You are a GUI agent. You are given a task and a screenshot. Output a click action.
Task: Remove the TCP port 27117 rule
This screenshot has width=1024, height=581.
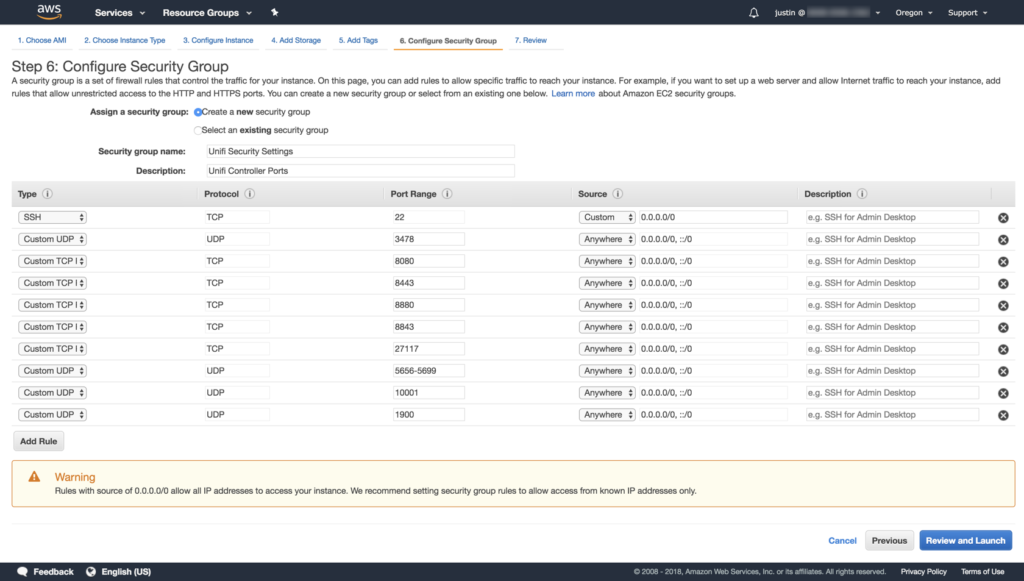pos(1003,349)
